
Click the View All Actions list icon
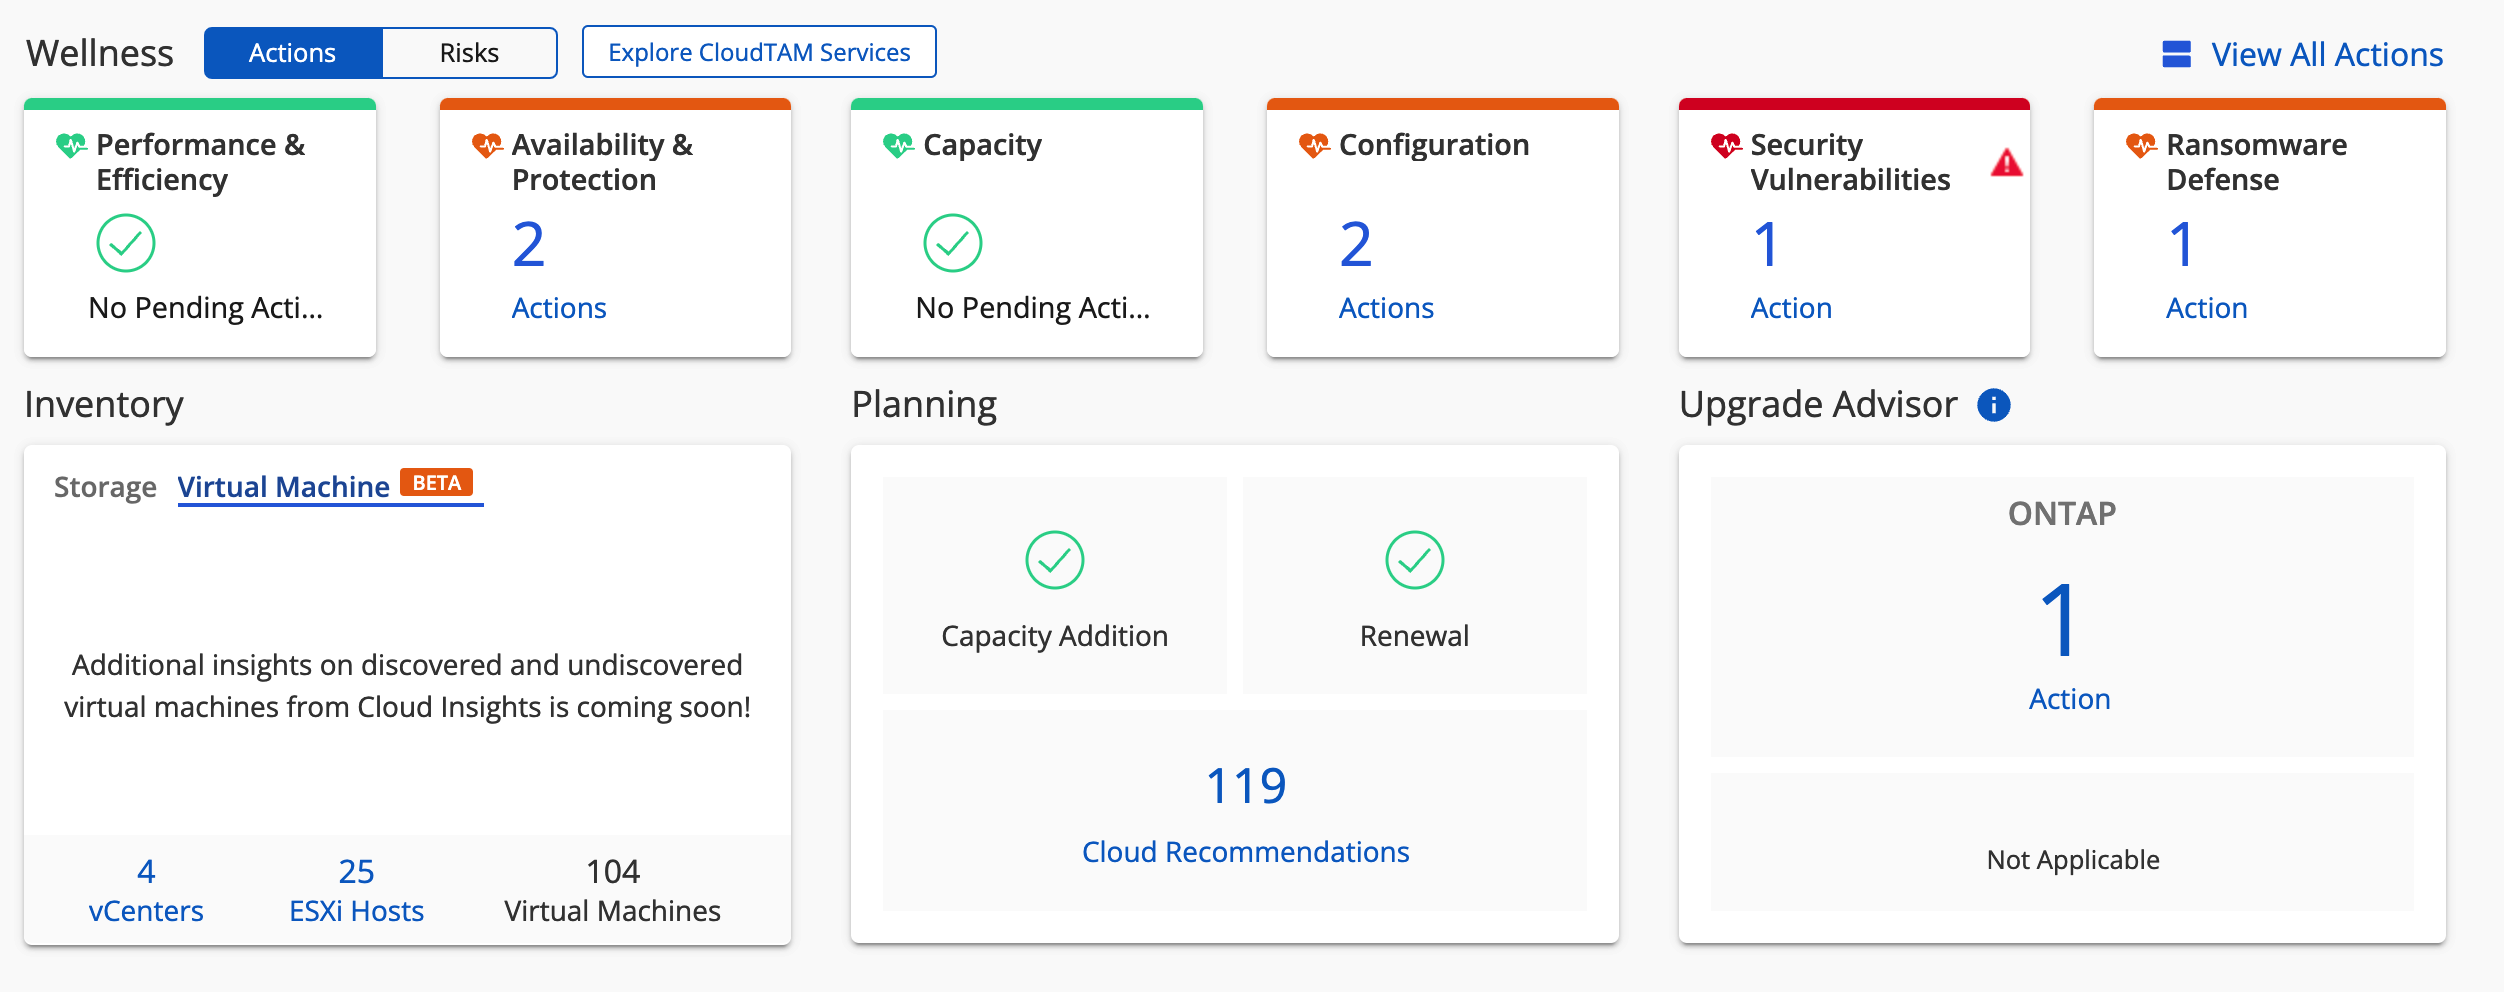pos(2176,54)
